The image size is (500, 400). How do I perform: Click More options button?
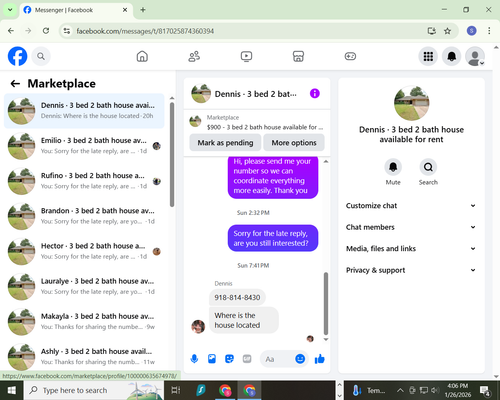(294, 143)
